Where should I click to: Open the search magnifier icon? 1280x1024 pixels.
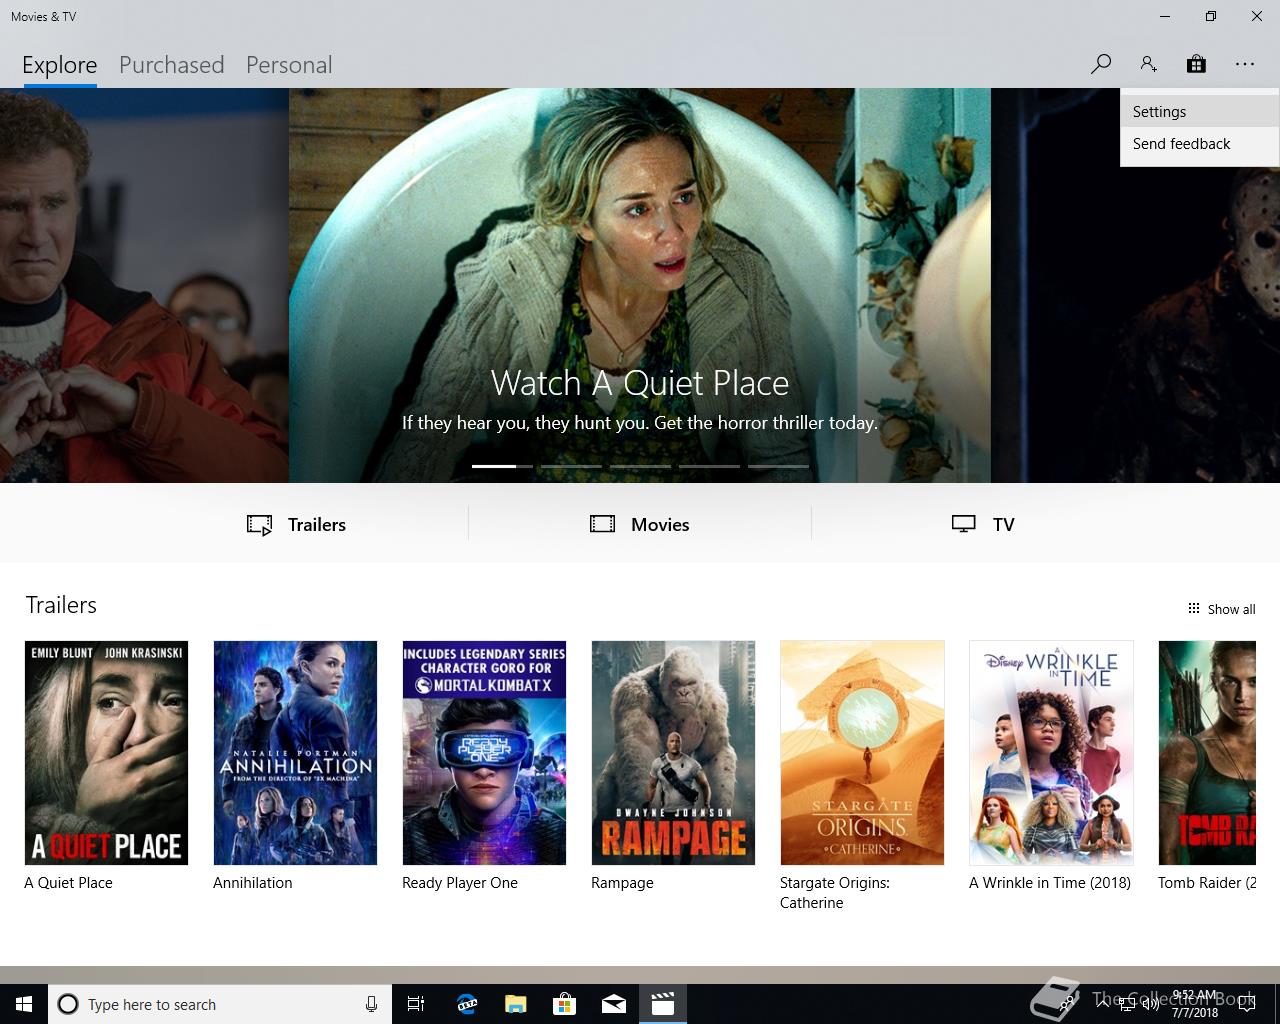click(x=1100, y=64)
